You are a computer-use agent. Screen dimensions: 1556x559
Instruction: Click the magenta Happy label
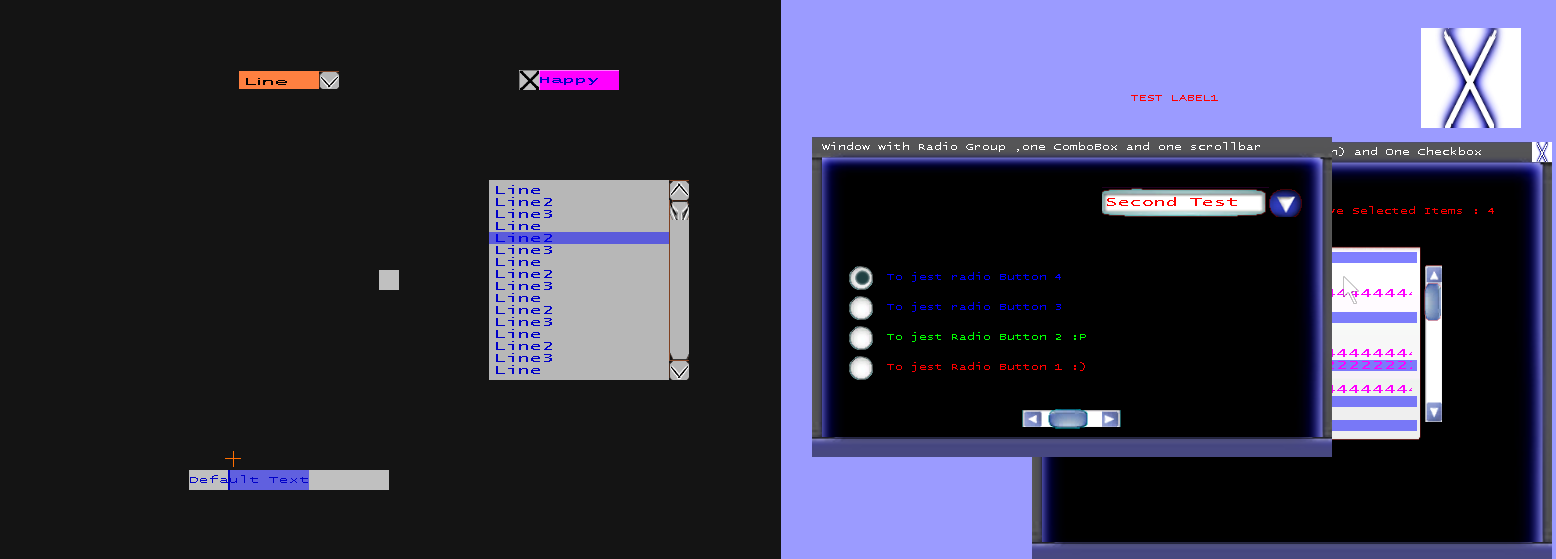(579, 80)
